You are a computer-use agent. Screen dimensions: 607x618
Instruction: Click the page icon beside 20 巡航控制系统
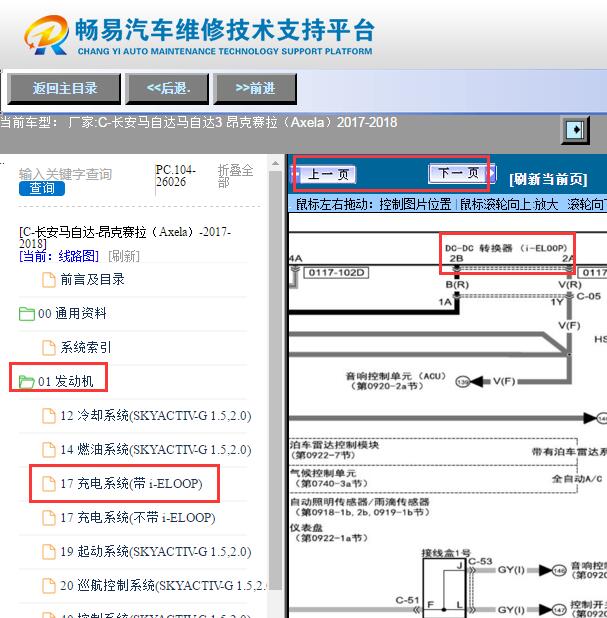coord(49,586)
